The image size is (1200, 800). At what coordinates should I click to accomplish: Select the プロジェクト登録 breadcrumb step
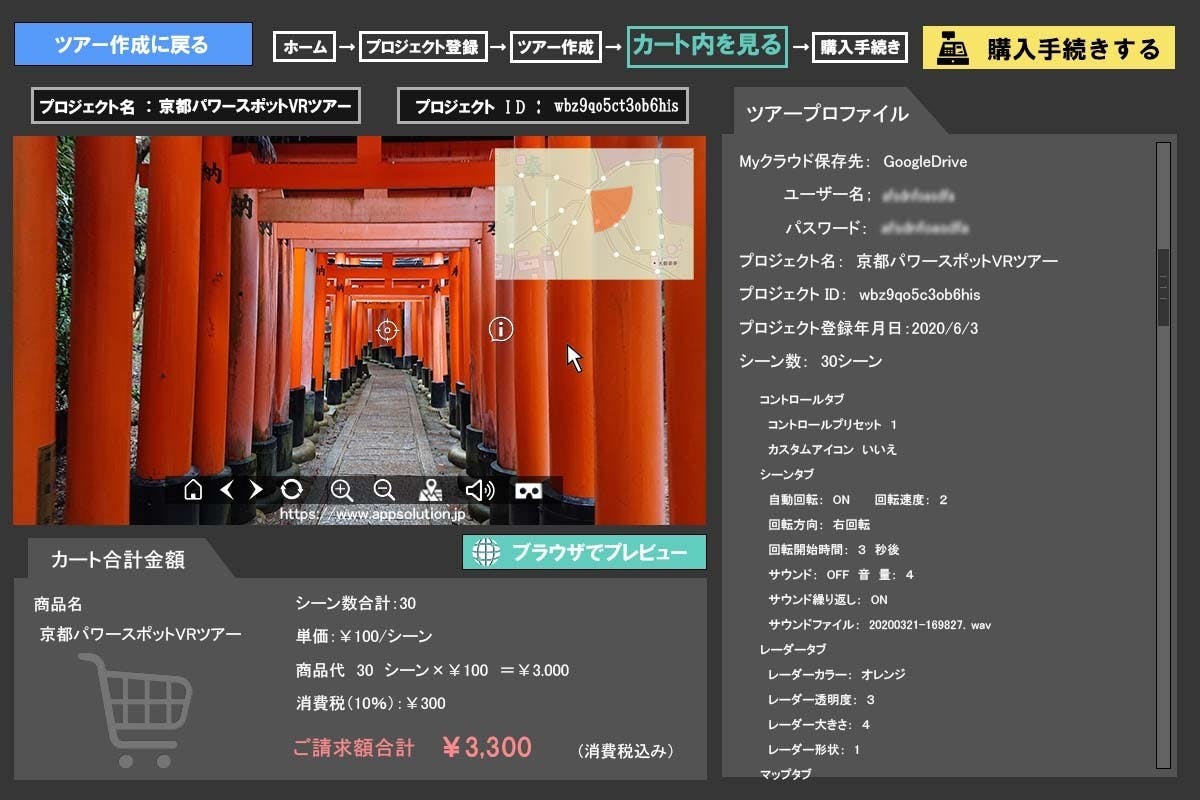pyautogui.click(x=422, y=47)
